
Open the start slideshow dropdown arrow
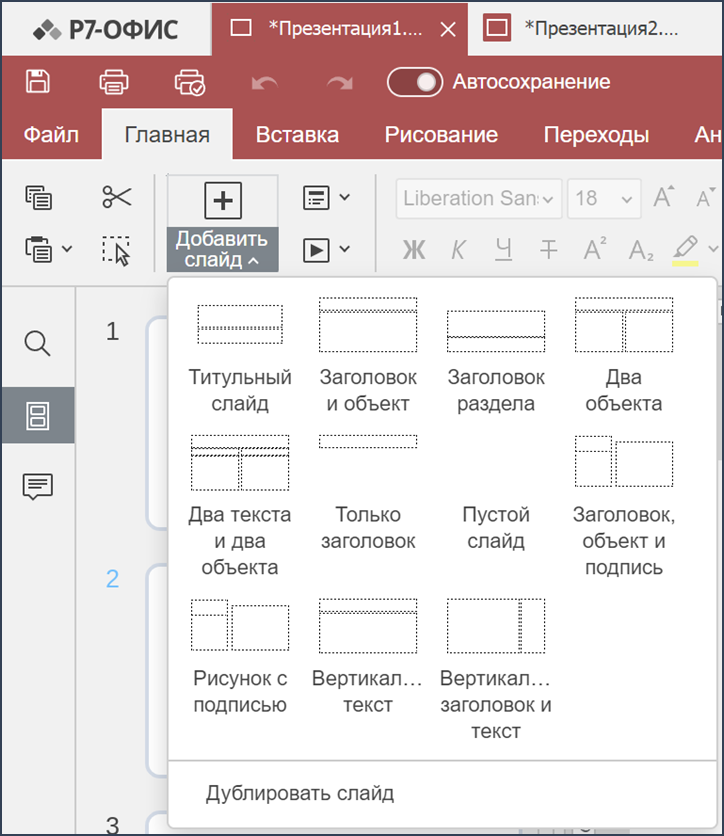(x=345, y=249)
